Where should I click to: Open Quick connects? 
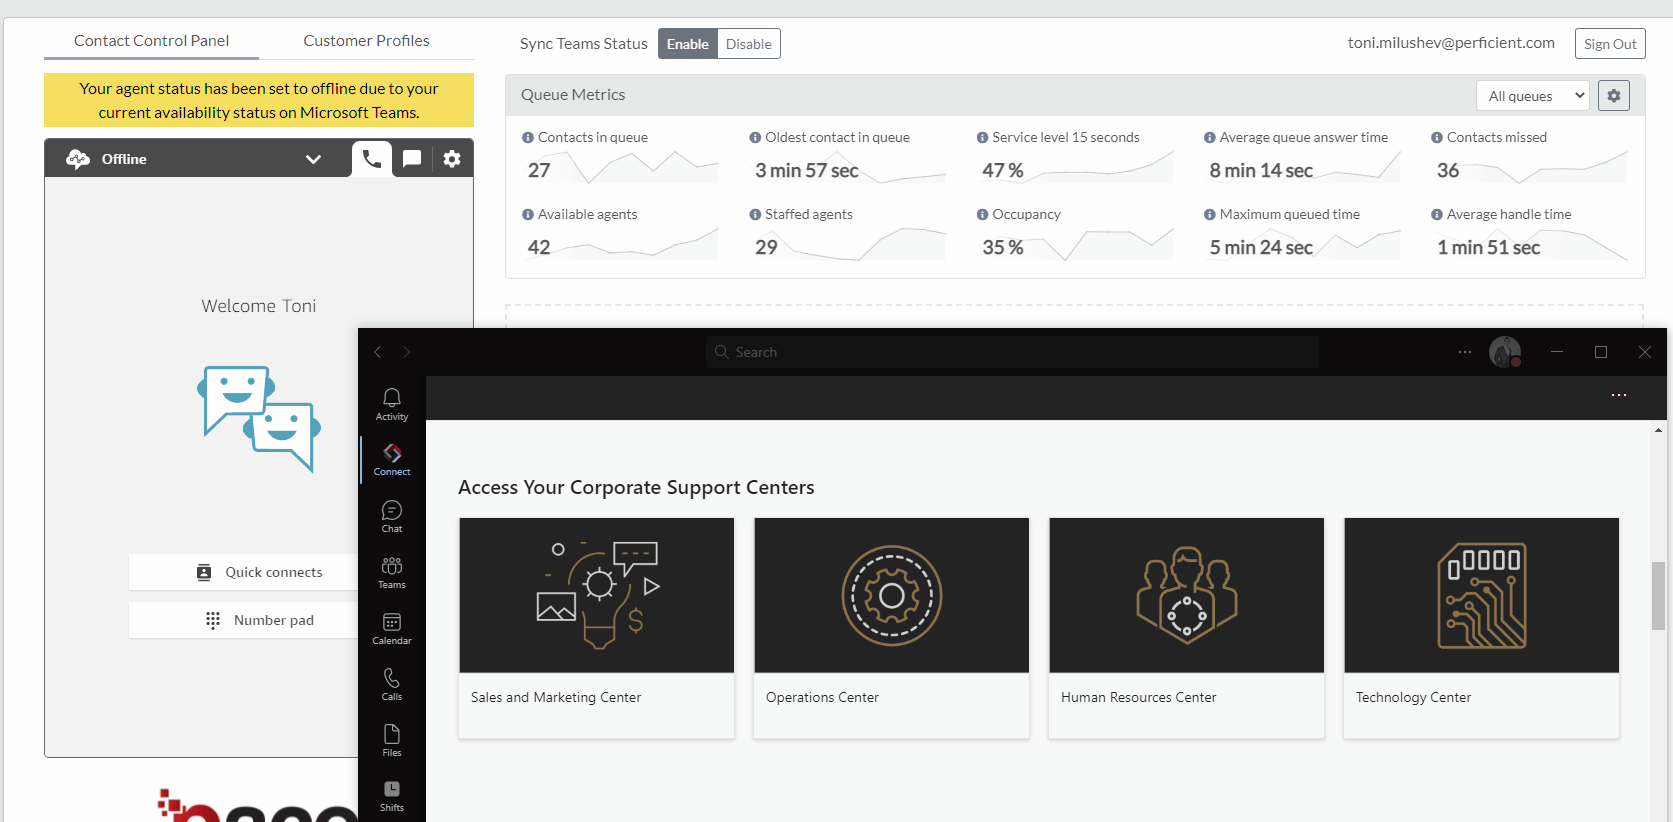pos(243,572)
